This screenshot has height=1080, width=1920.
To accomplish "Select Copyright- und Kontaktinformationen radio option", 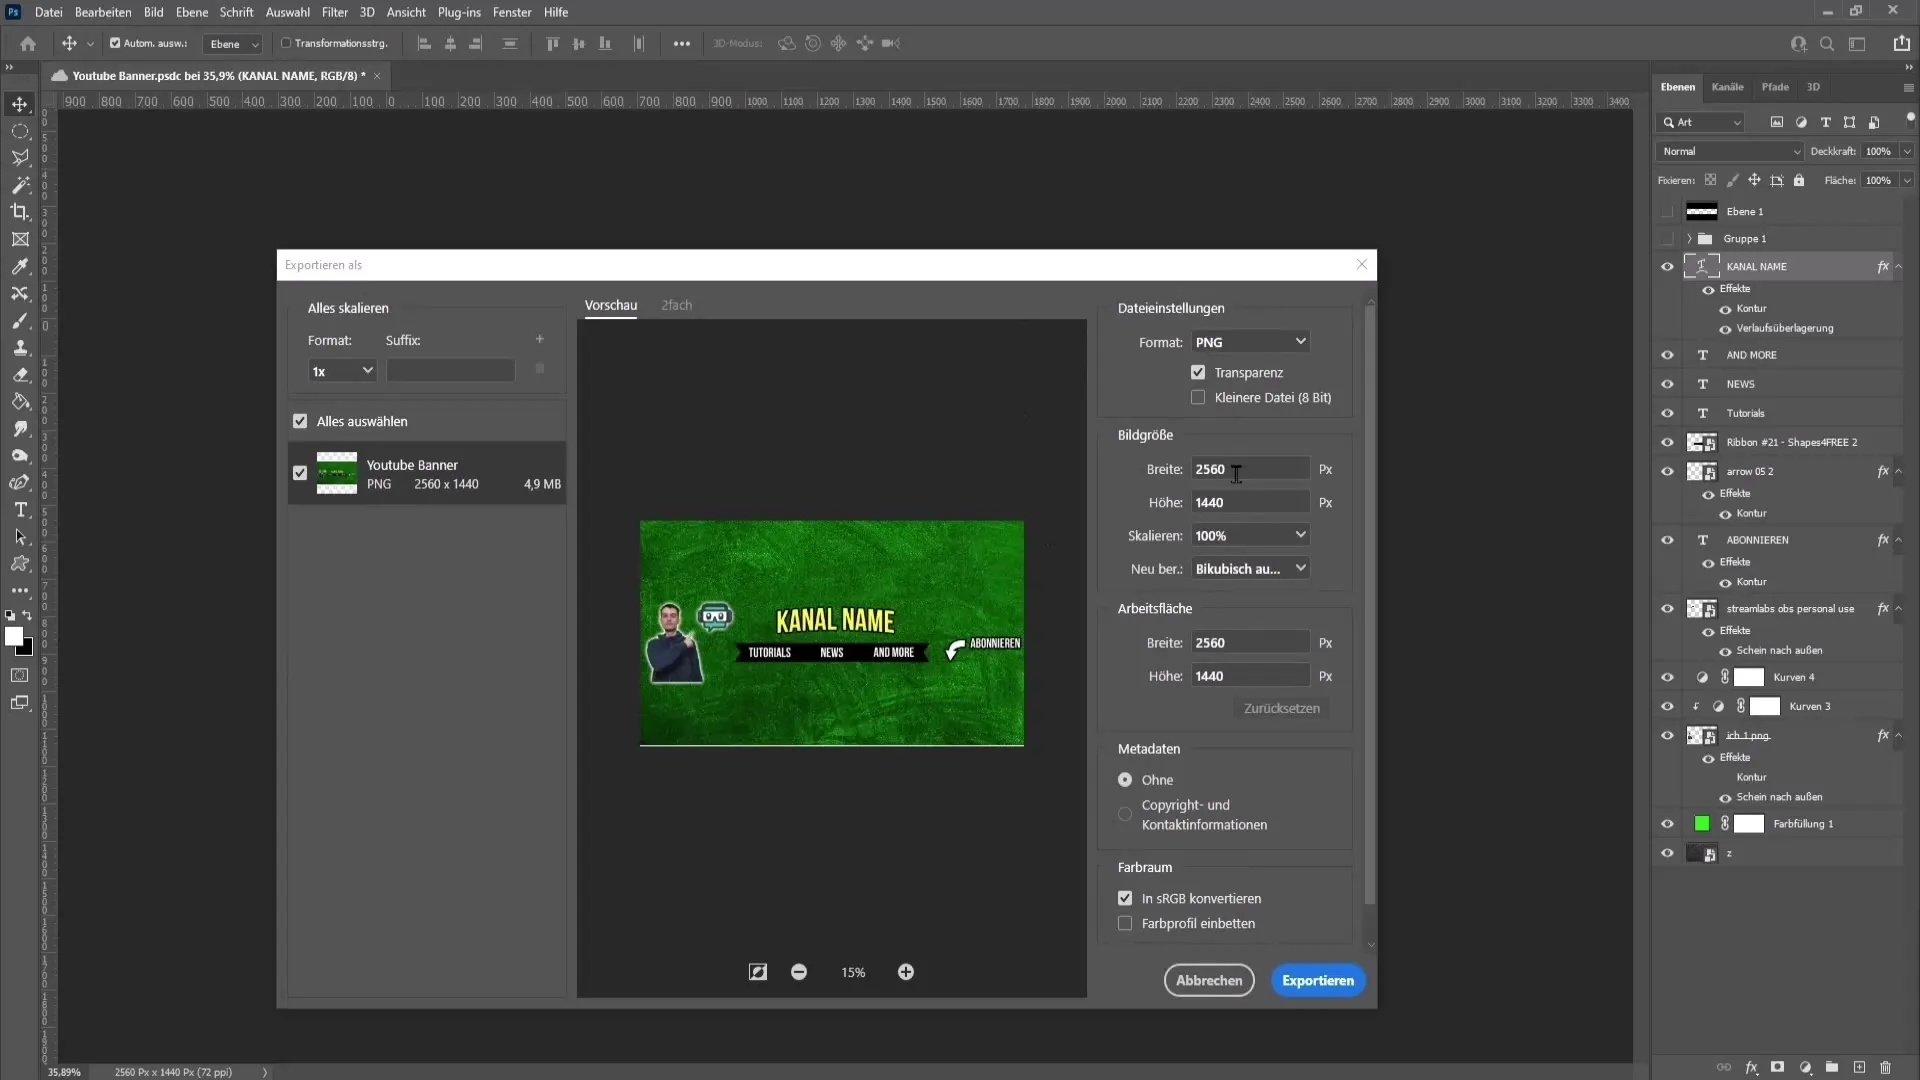I will pos(1125,815).
